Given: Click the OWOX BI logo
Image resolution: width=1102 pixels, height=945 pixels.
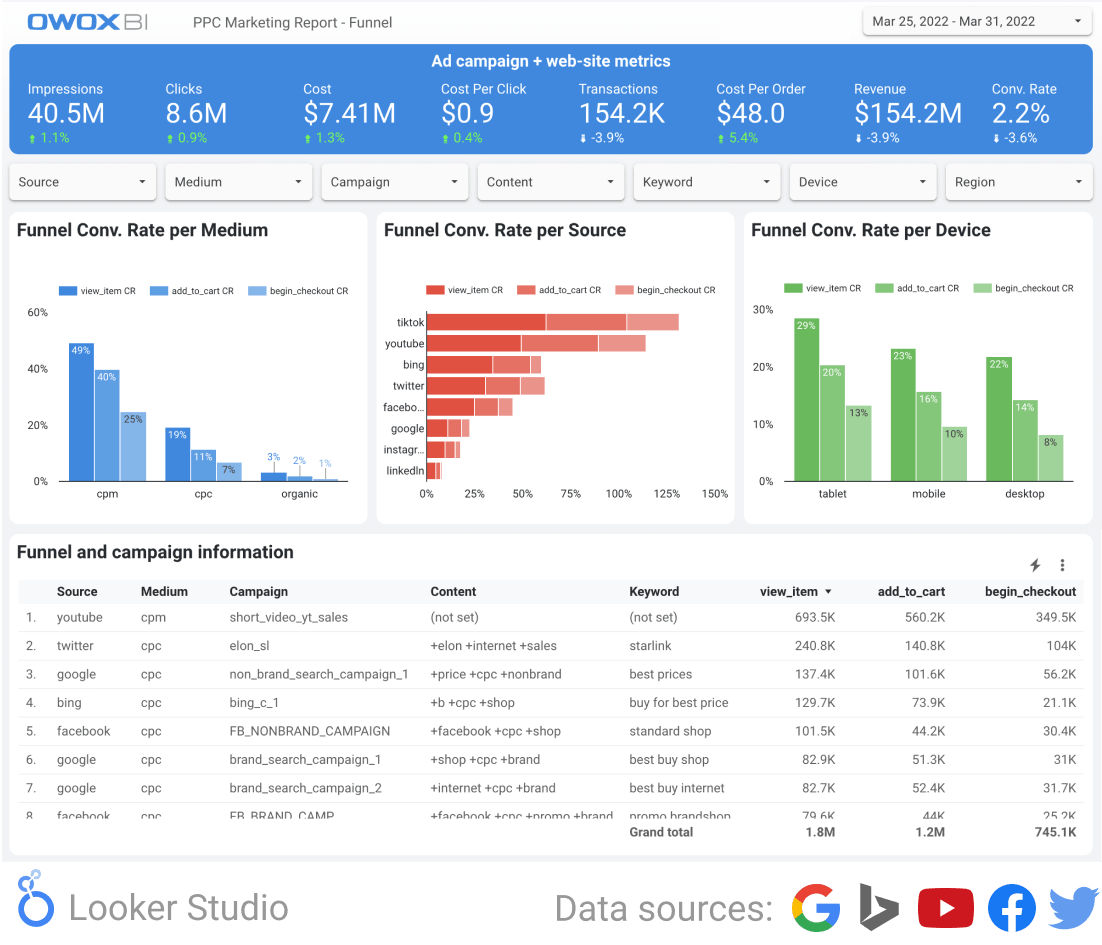Looking at the screenshot, I should [85, 21].
